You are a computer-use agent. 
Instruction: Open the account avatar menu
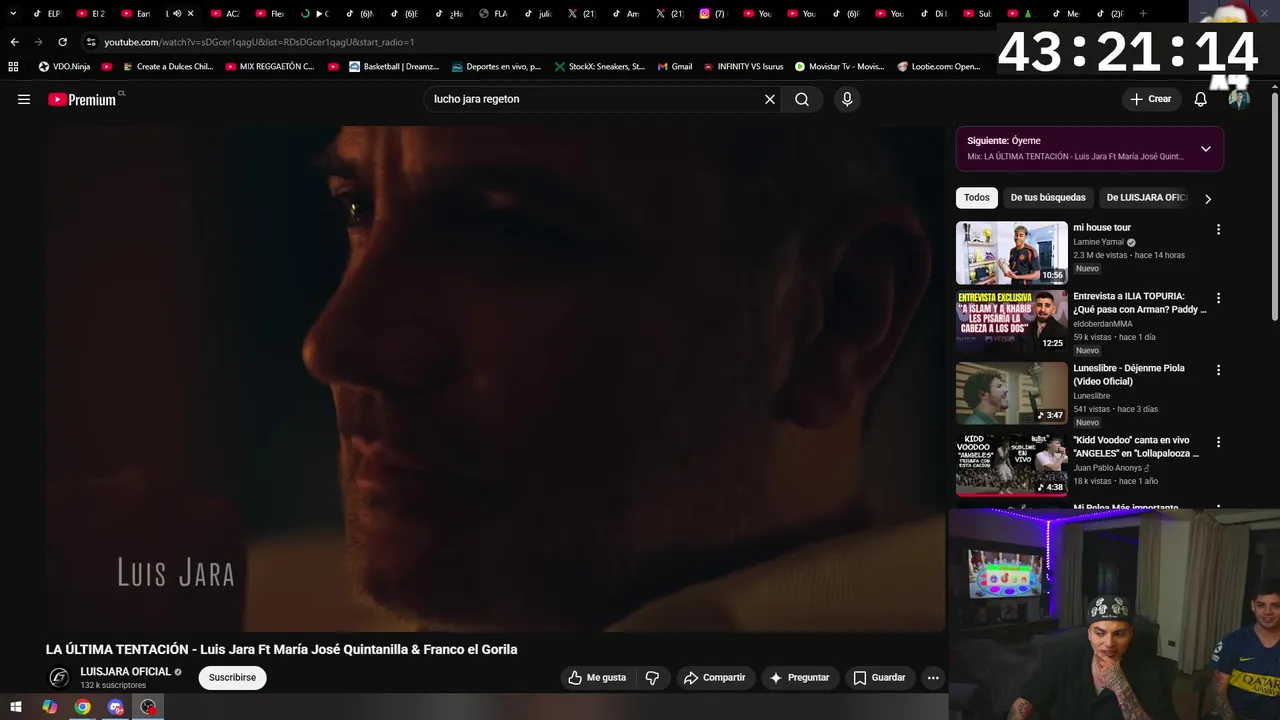(x=1239, y=99)
